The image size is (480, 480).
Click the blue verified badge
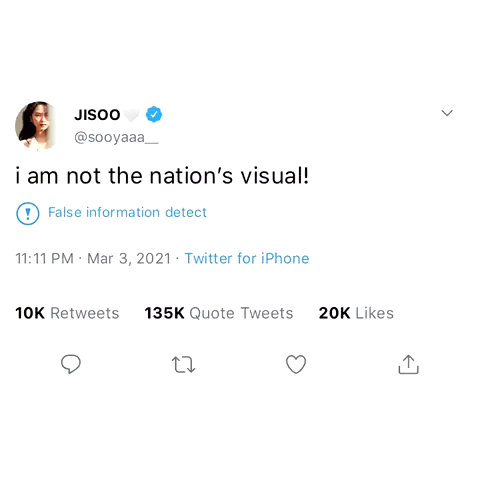click(x=154, y=114)
